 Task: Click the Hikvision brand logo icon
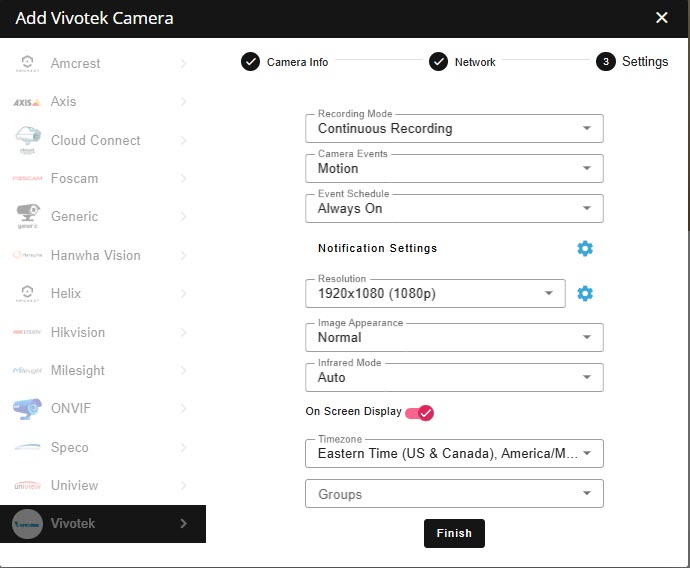point(27,332)
